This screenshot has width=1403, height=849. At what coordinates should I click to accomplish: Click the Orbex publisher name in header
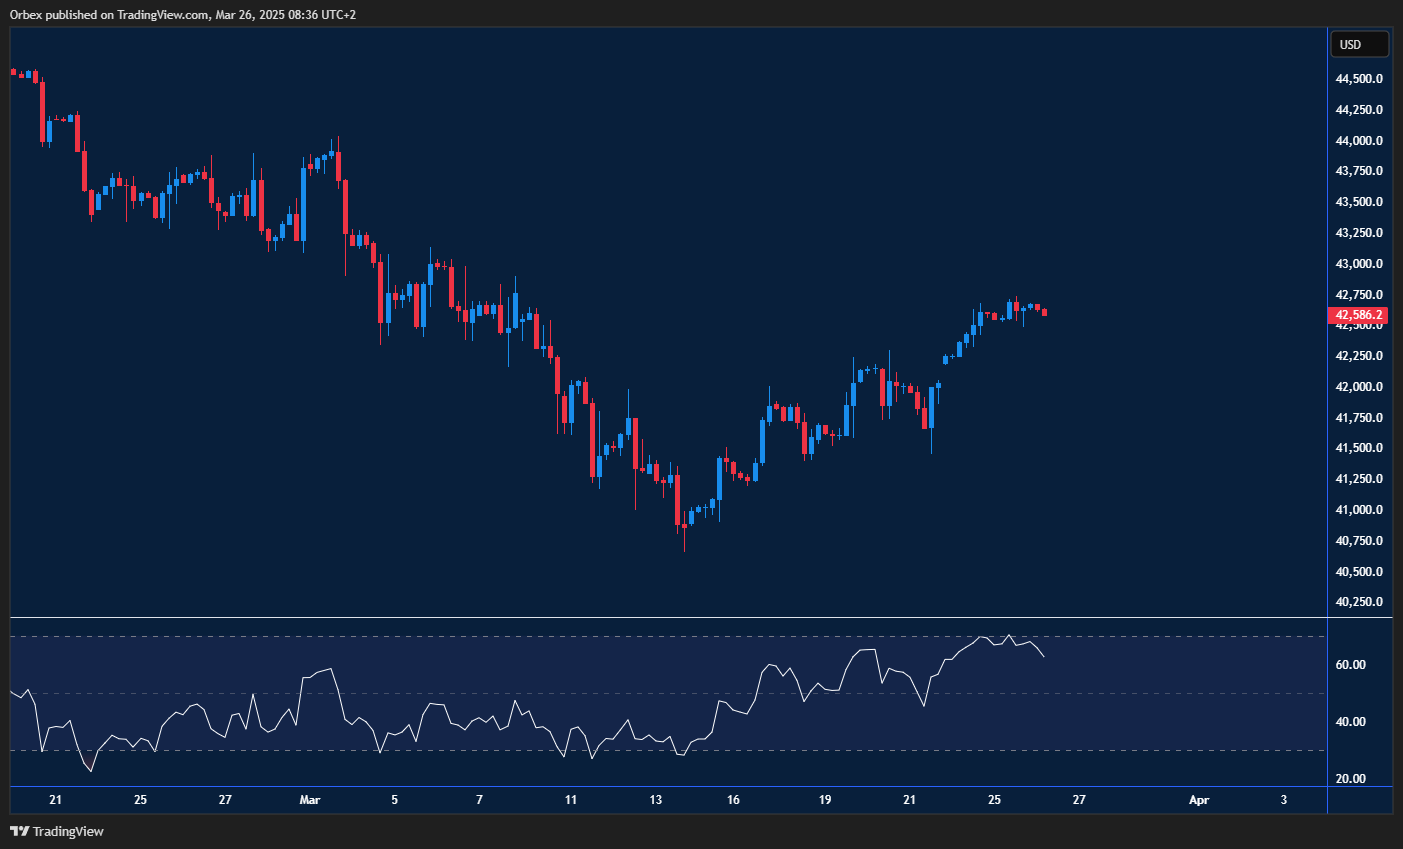tap(33, 14)
